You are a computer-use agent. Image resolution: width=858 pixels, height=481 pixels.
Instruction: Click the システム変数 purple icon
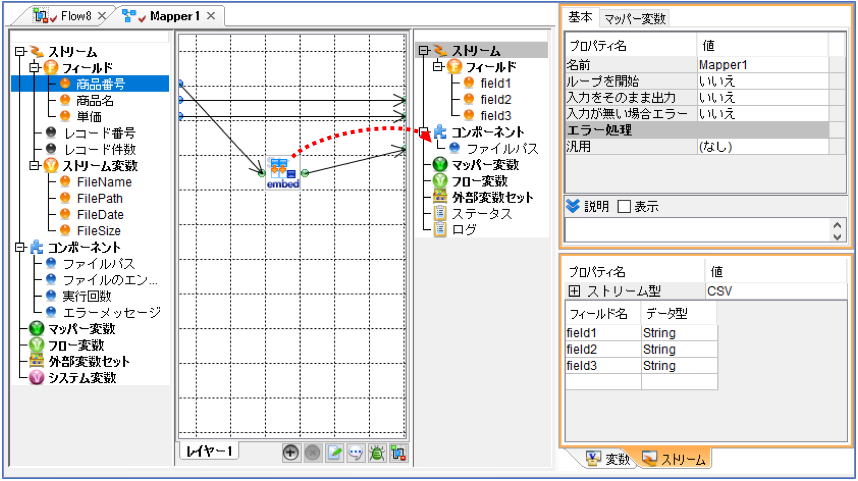(x=37, y=378)
